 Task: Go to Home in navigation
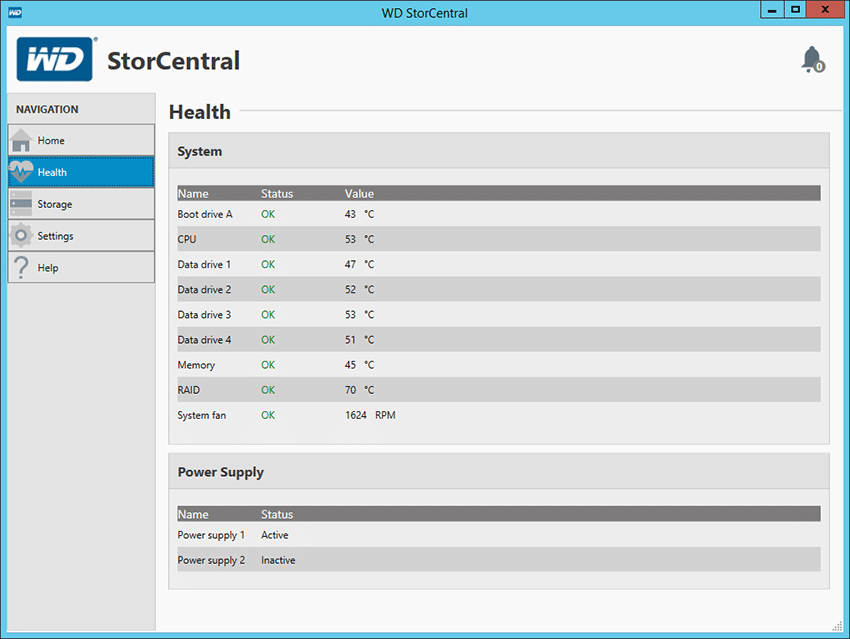(81, 140)
